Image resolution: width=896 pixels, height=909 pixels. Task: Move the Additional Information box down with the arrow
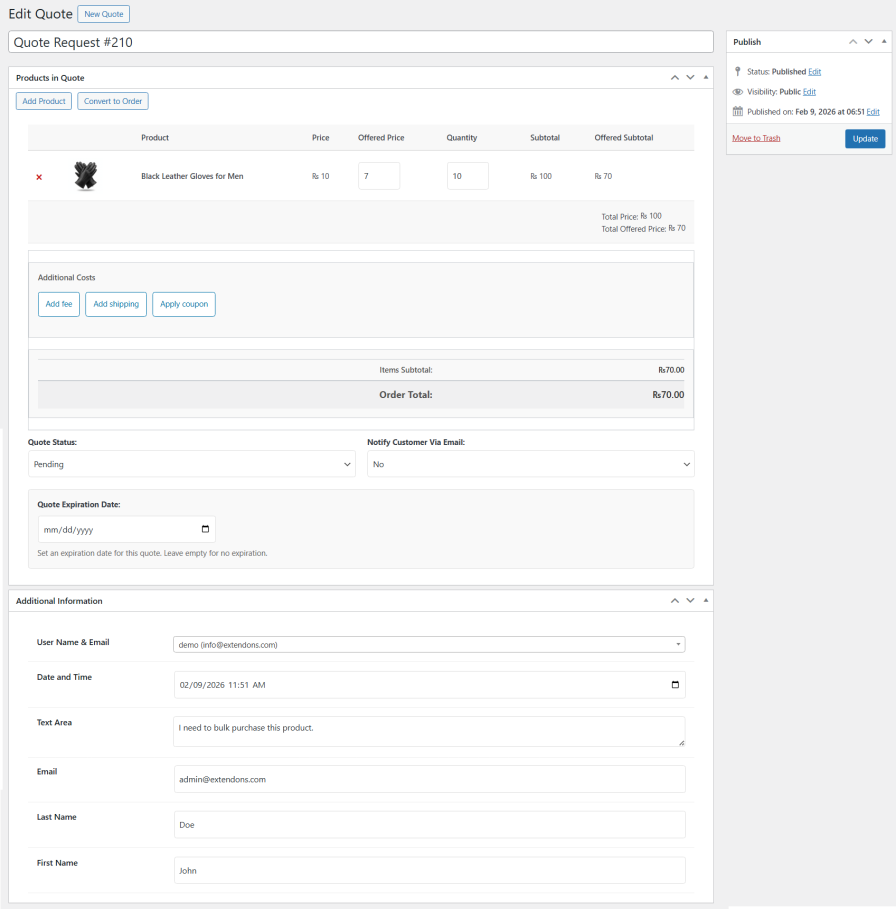(689, 600)
